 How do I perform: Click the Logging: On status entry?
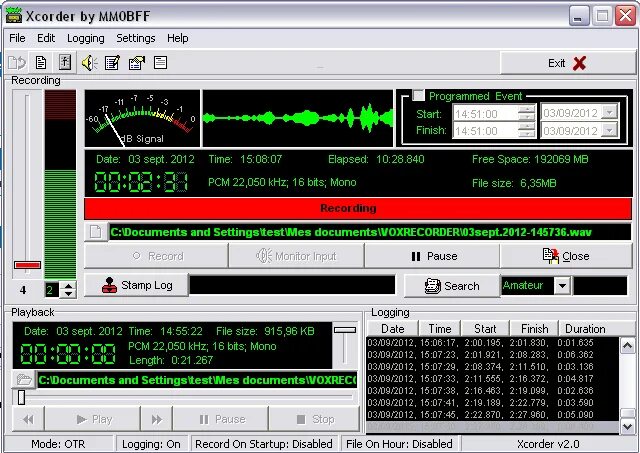(151, 444)
